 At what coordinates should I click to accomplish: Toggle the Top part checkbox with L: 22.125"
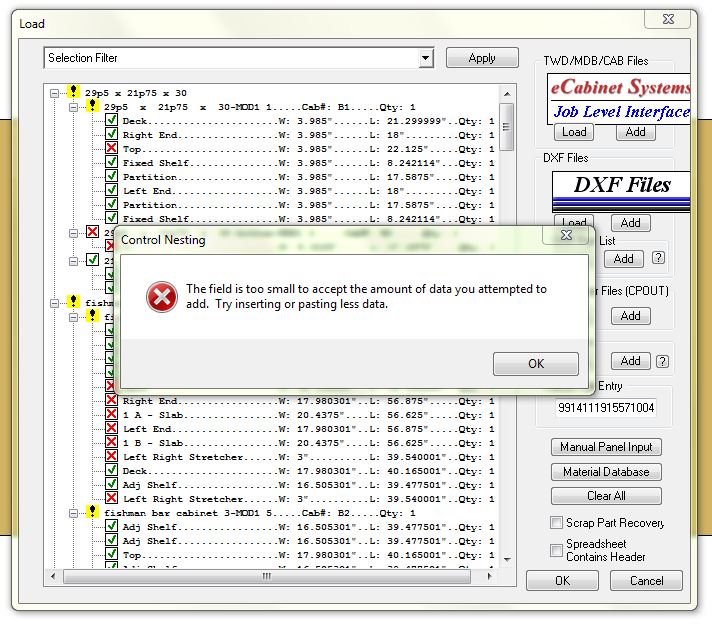point(111,149)
